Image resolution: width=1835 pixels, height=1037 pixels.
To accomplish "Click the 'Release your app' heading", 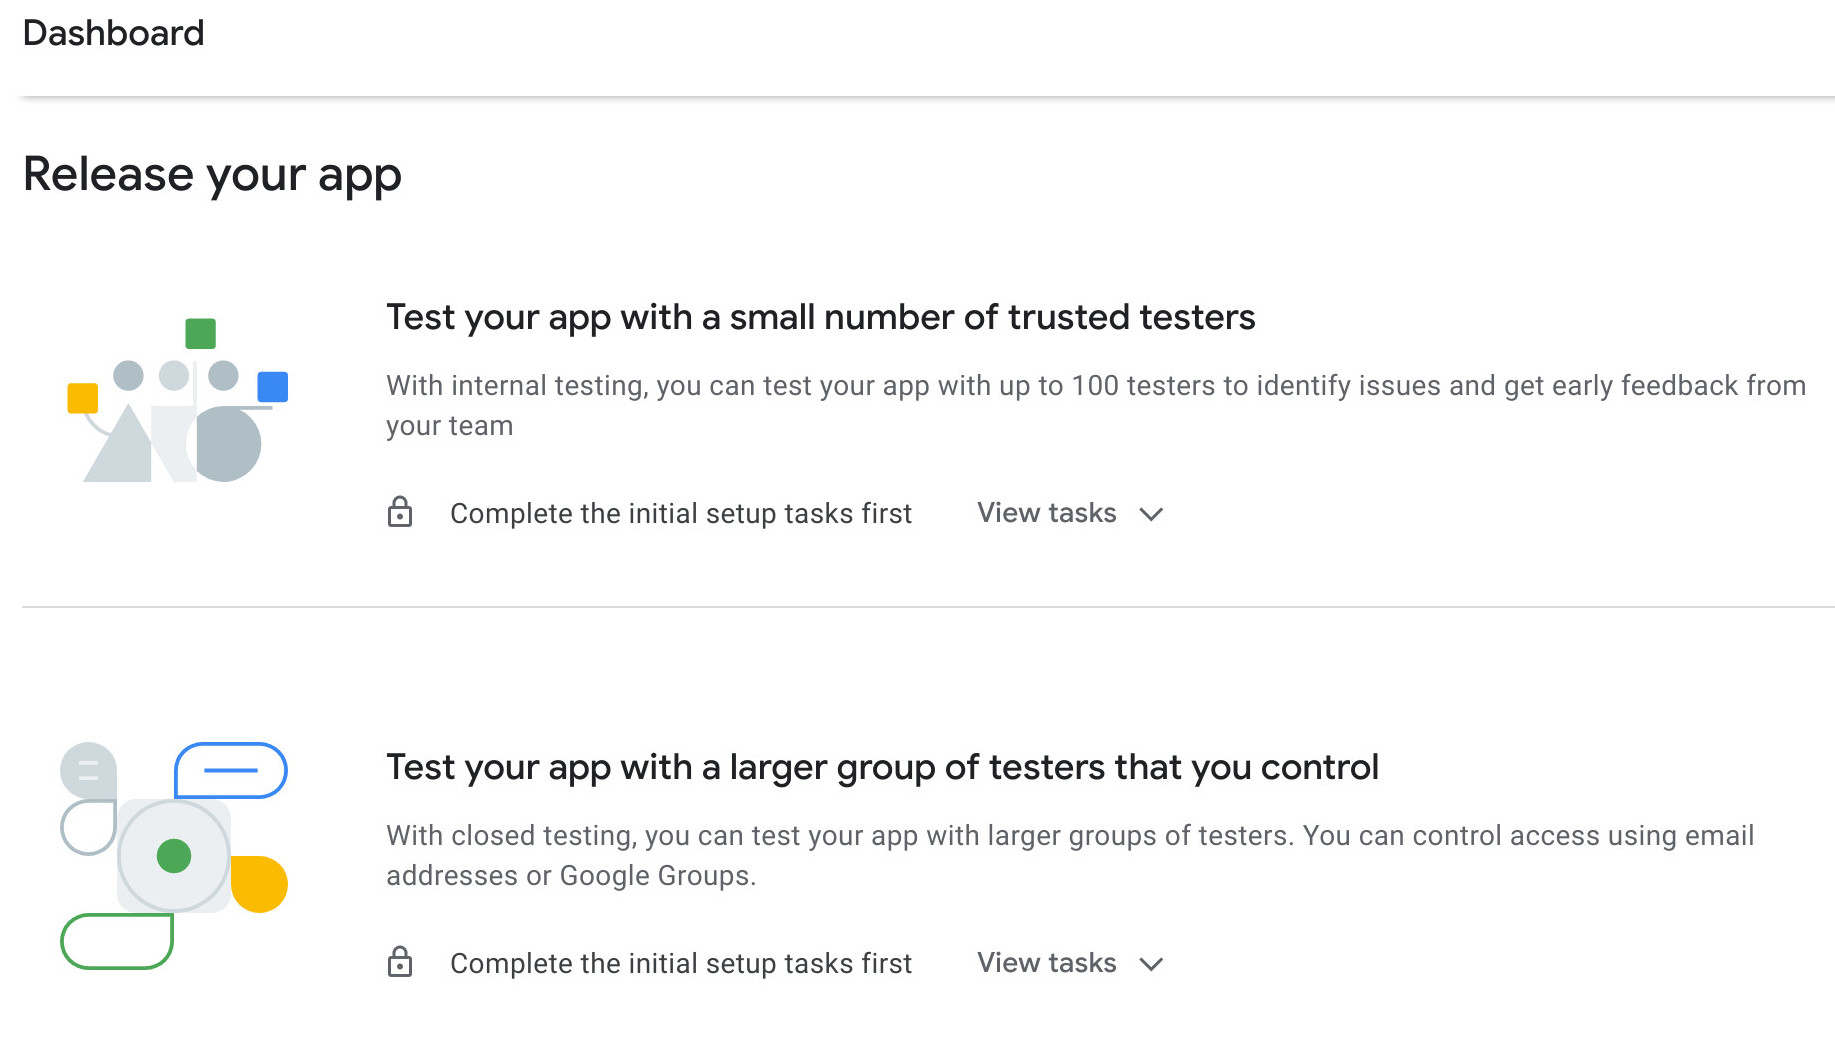I will (x=212, y=175).
